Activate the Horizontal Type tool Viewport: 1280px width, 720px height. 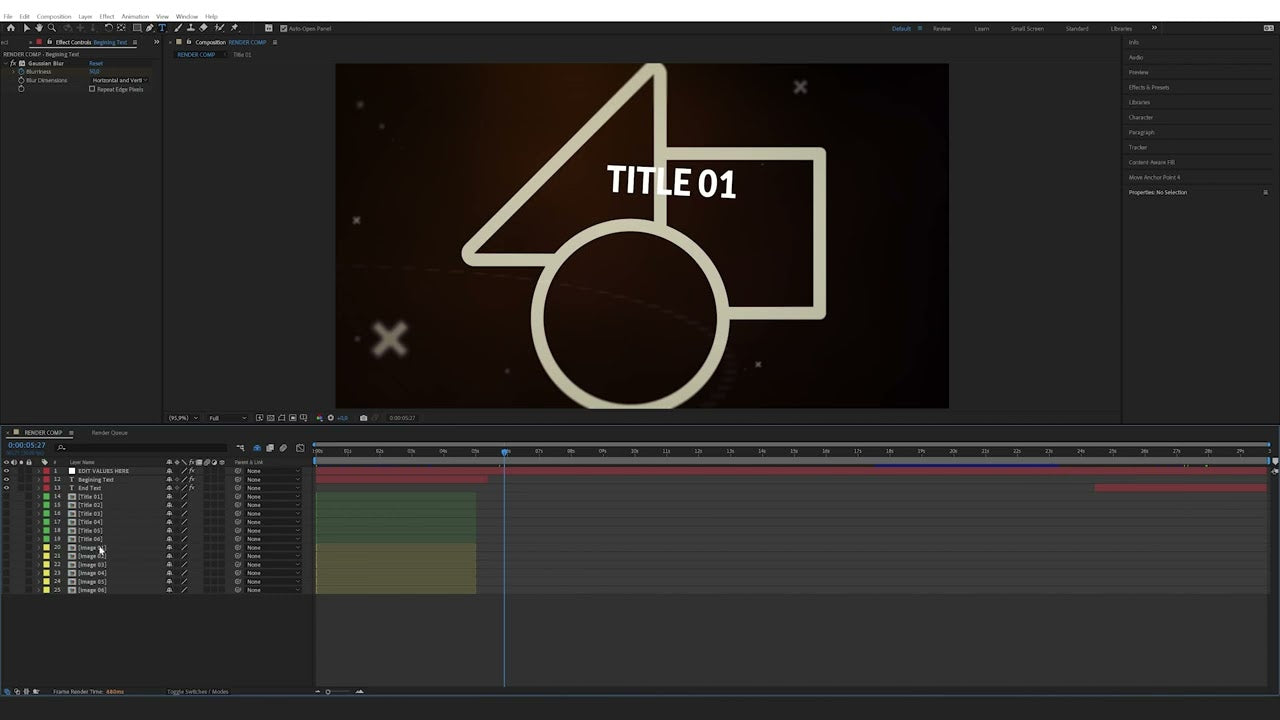[161, 28]
